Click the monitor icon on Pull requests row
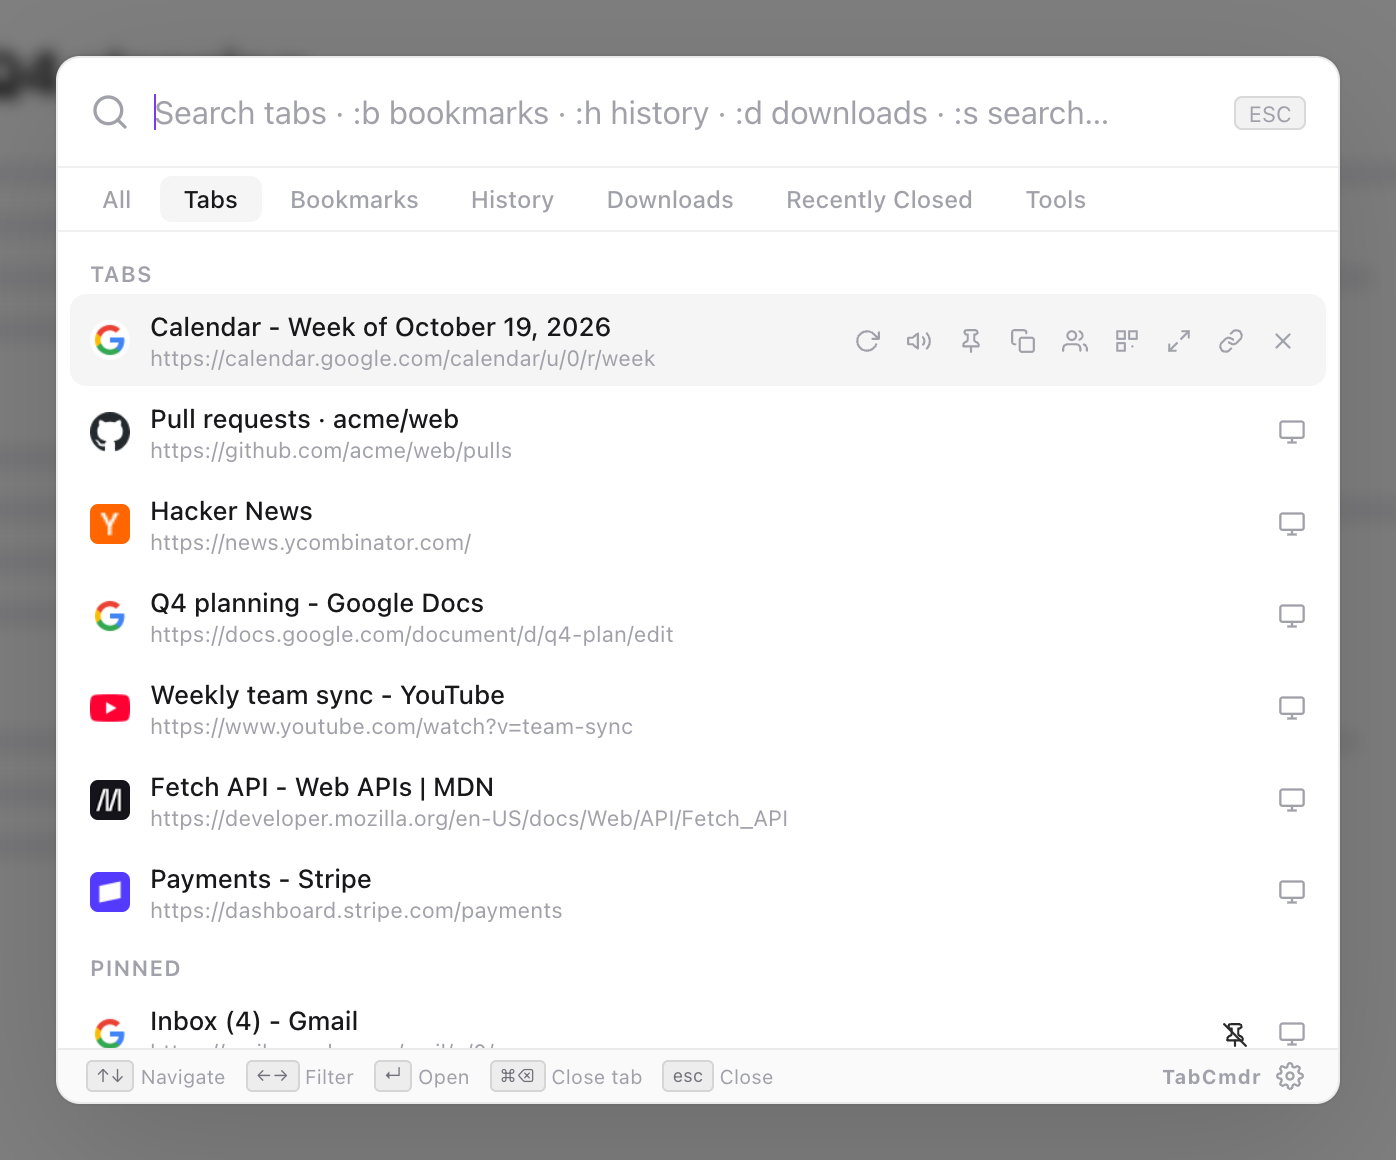The height and width of the screenshot is (1160, 1396). pos(1292,432)
